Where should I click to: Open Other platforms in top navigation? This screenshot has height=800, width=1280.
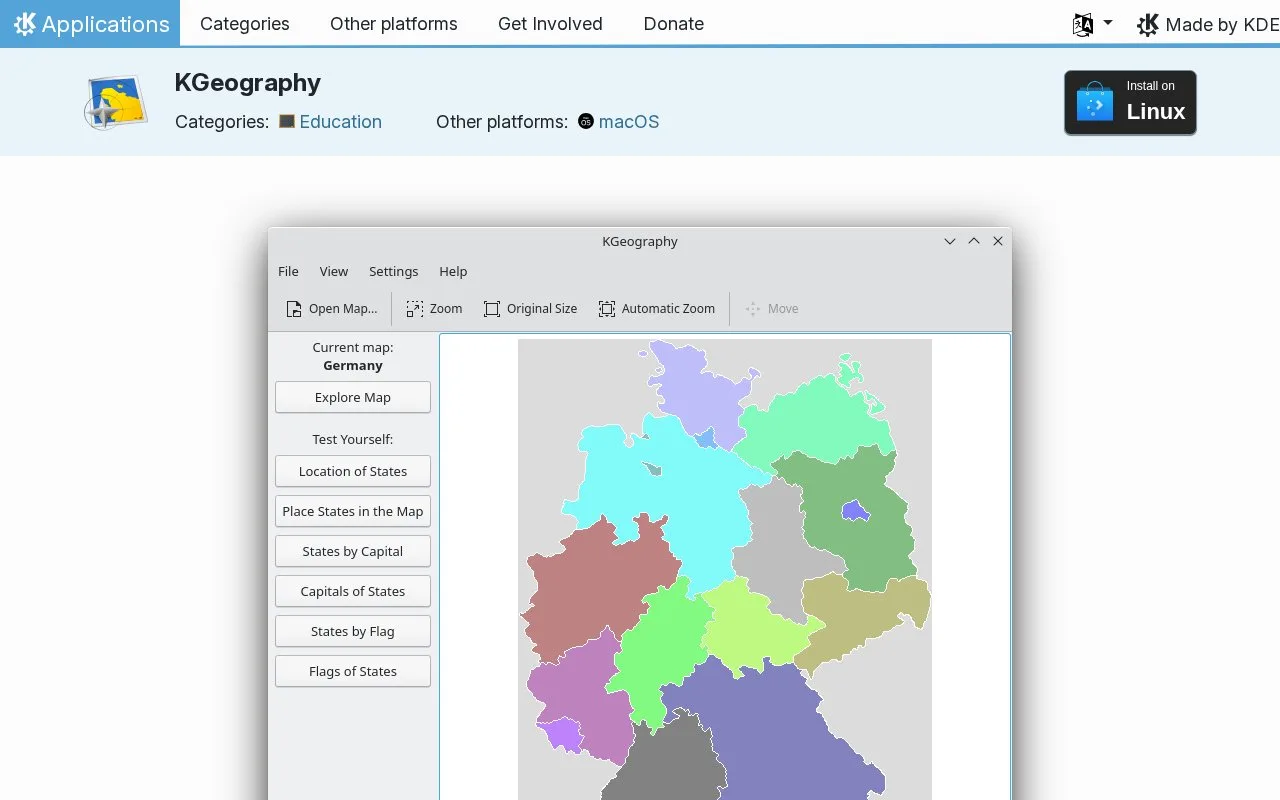(x=394, y=23)
